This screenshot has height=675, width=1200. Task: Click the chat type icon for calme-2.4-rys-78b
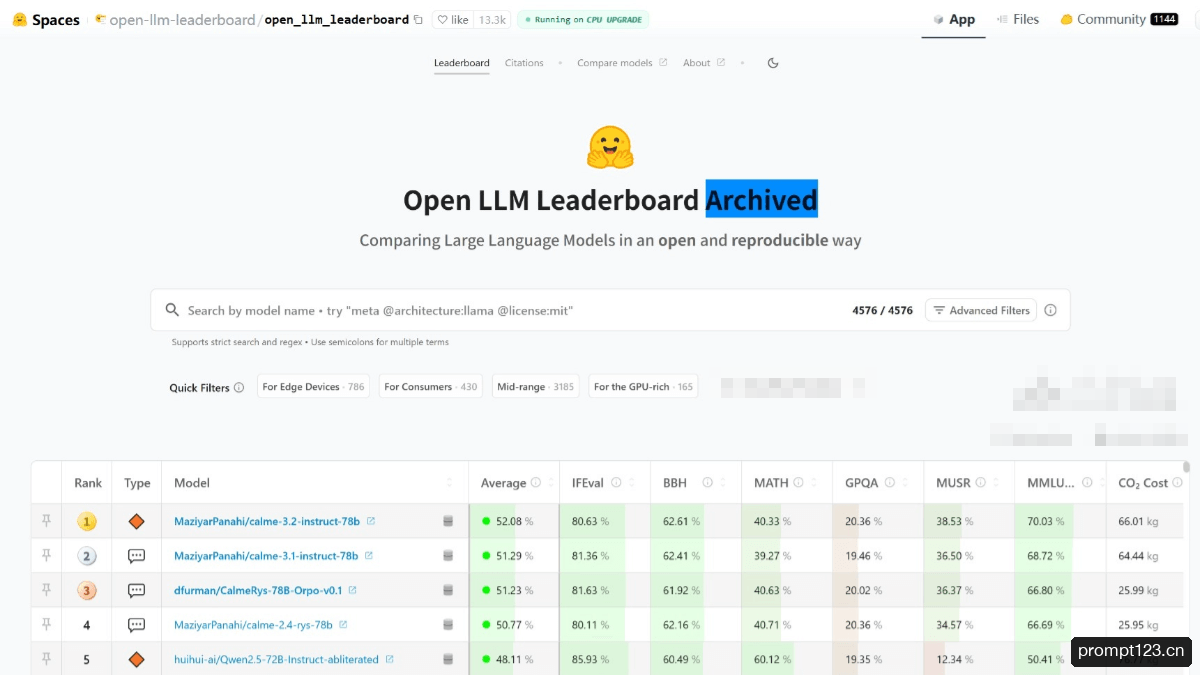(x=137, y=625)
